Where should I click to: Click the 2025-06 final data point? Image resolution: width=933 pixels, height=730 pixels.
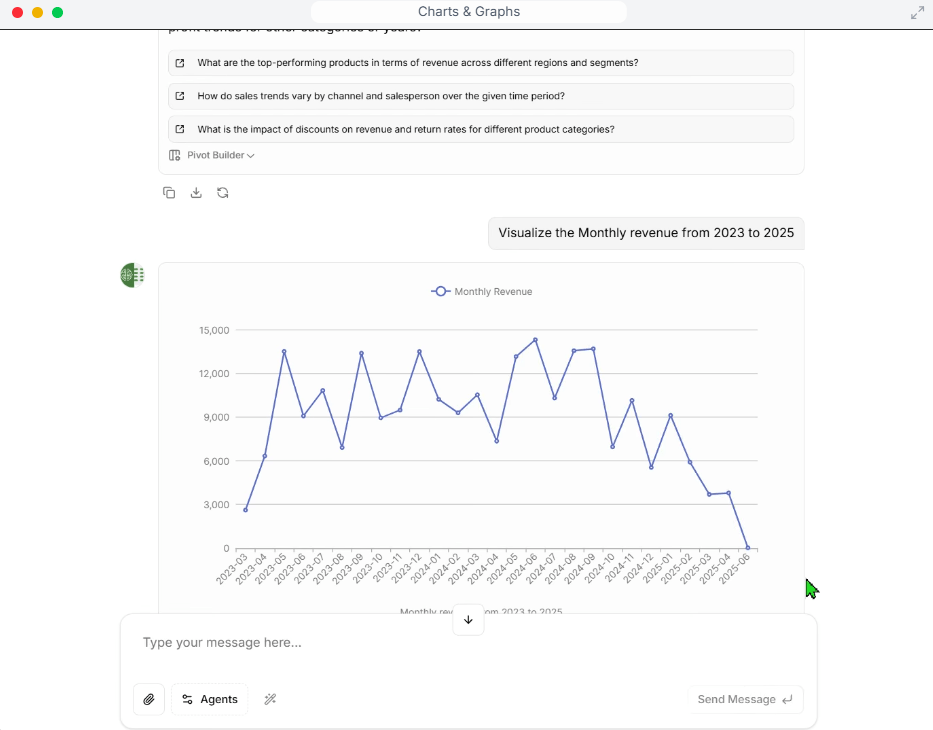click(x=748, y=547)
